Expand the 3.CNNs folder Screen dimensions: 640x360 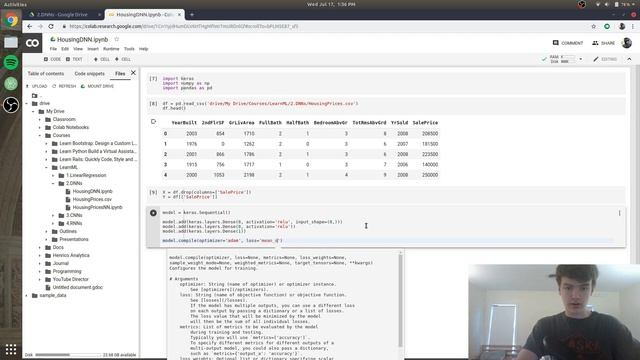click(53, 215)
